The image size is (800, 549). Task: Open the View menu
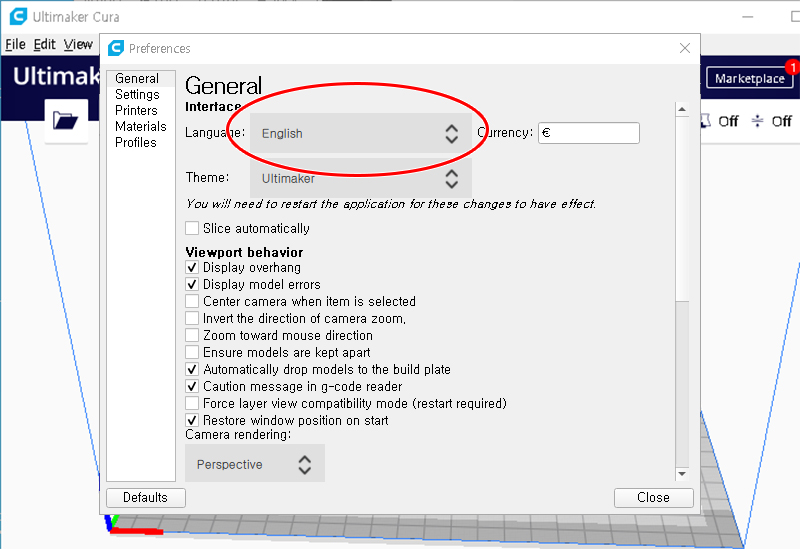[x=78, y=45]
